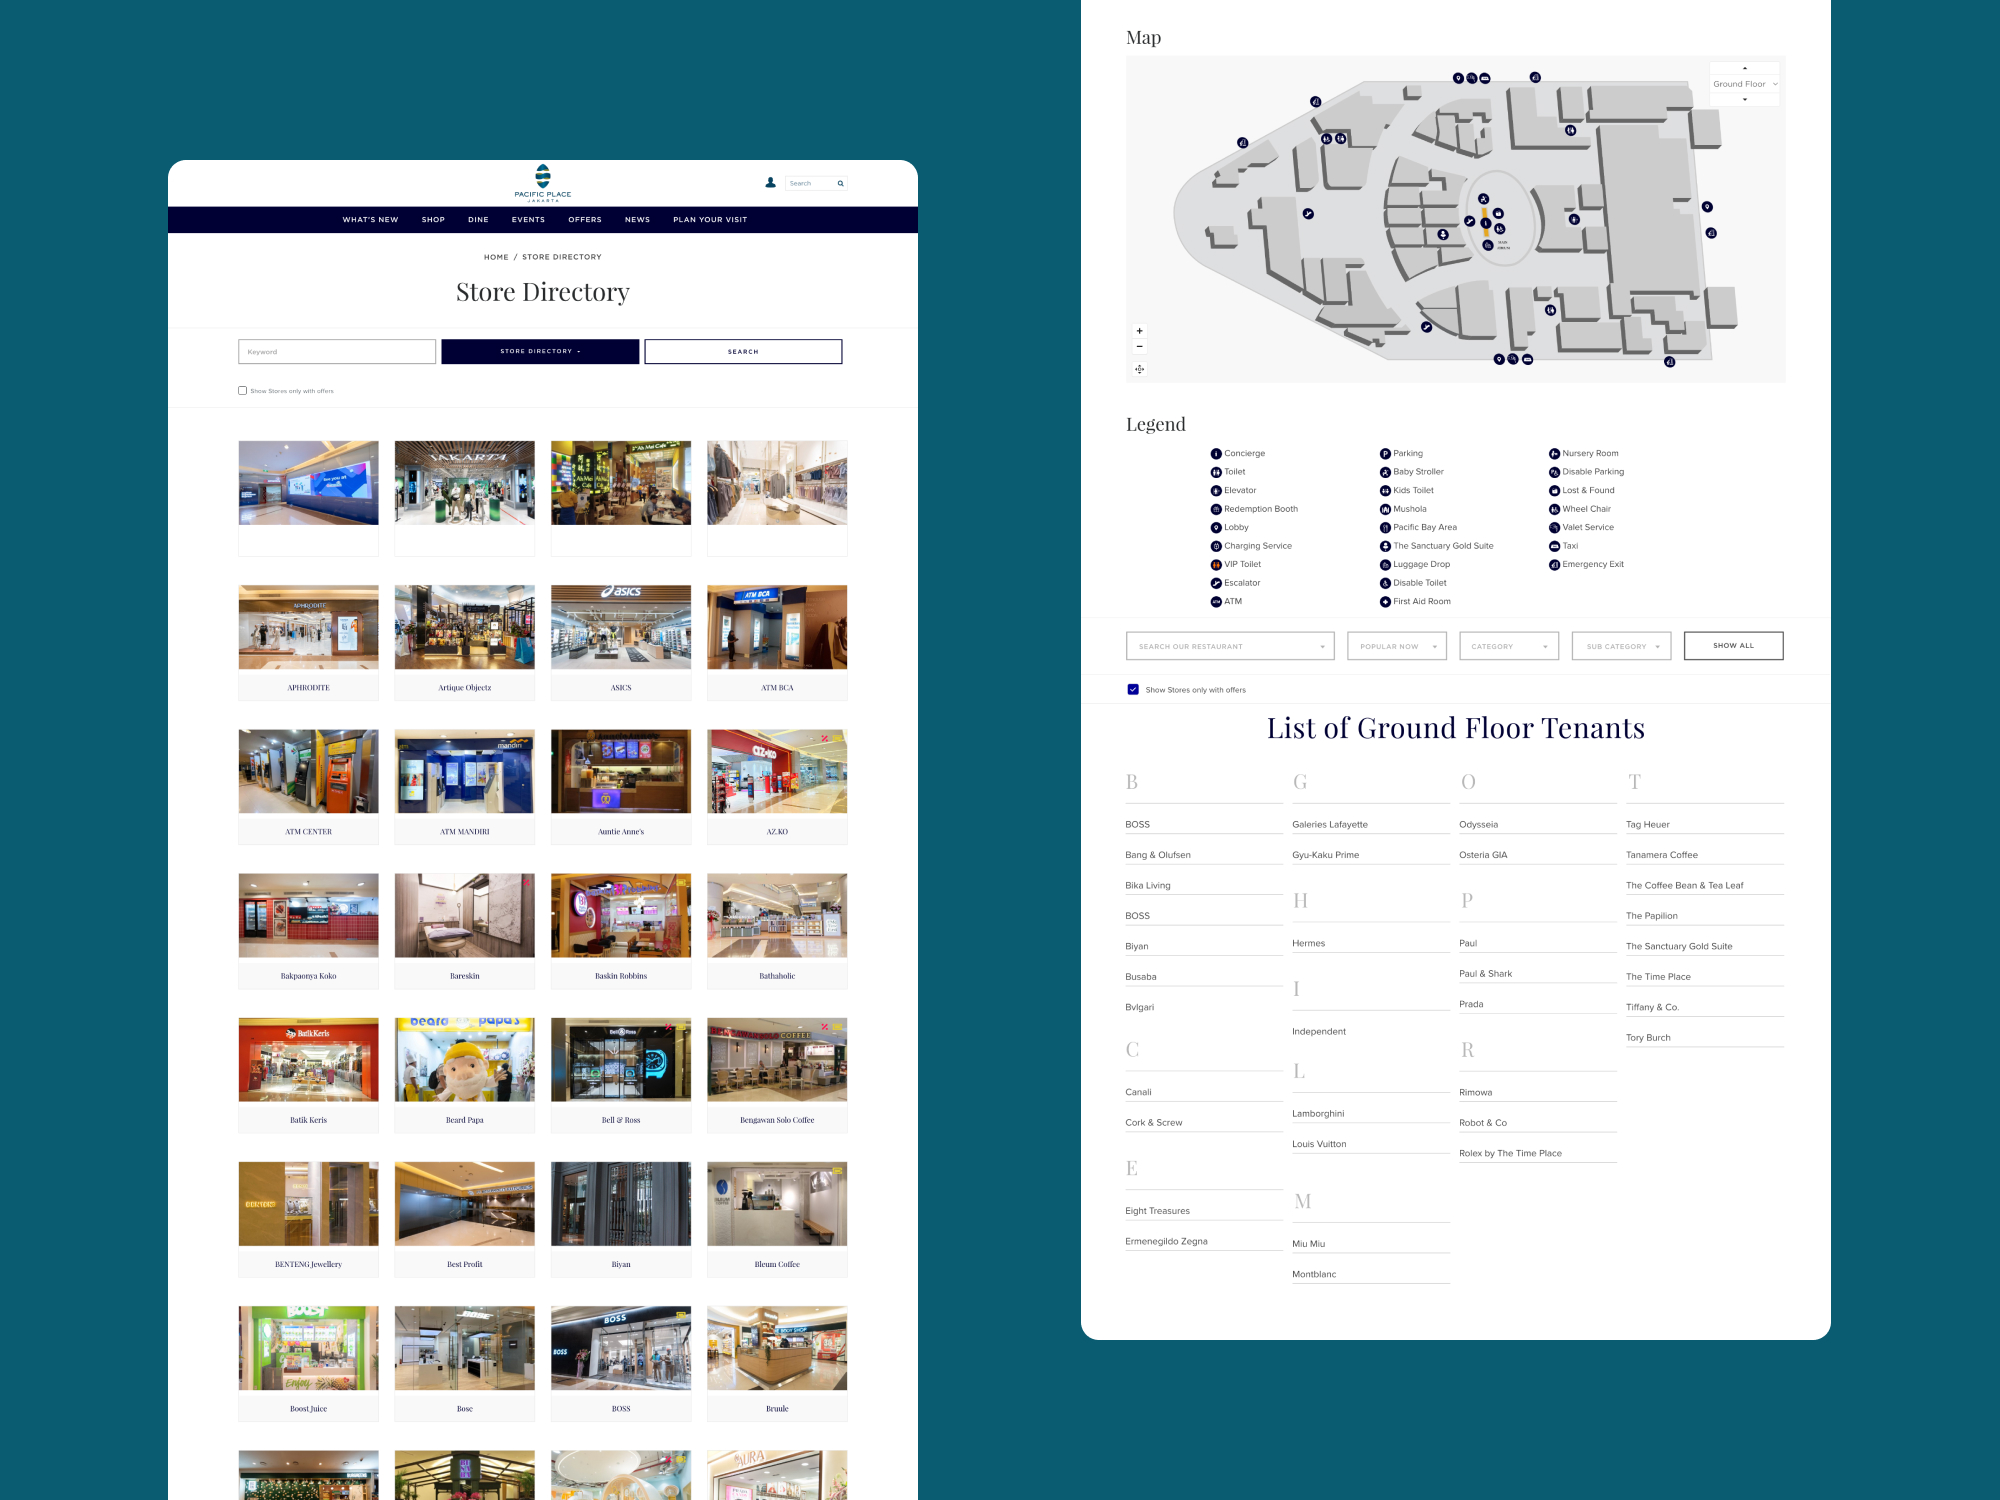The width and height of the screenshot is (2000, 1500).
Task: Click the News menu item
Action: click(x=637, y=220)
